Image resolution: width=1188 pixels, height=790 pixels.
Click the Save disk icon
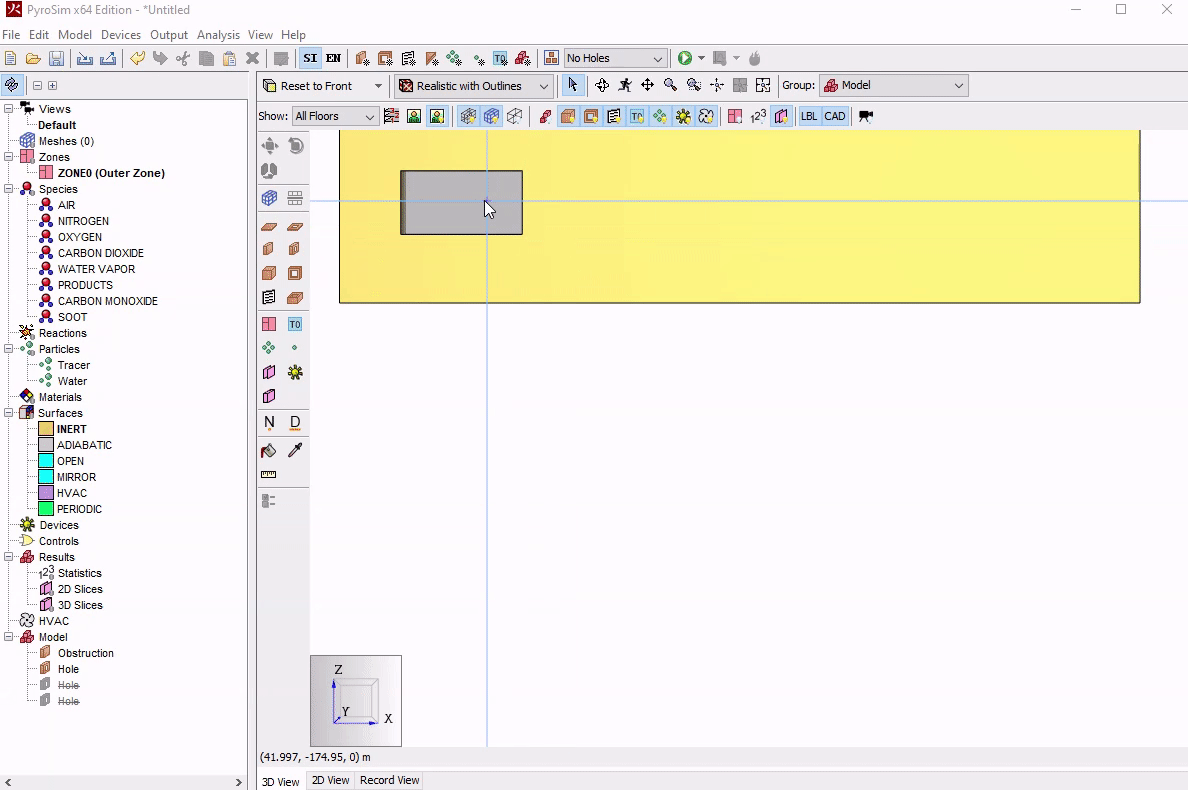click(x=57, y=59)
